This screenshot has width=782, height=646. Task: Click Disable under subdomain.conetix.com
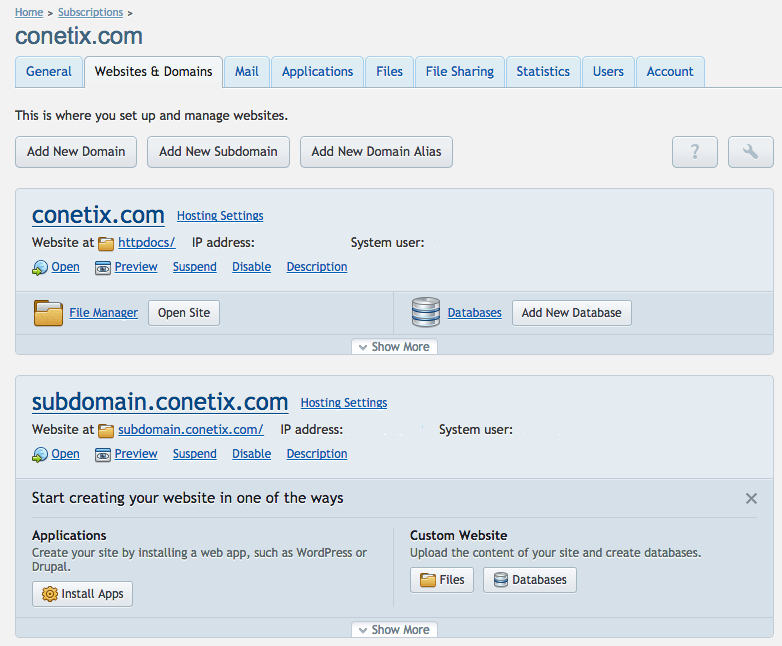[x=251, y=454]
